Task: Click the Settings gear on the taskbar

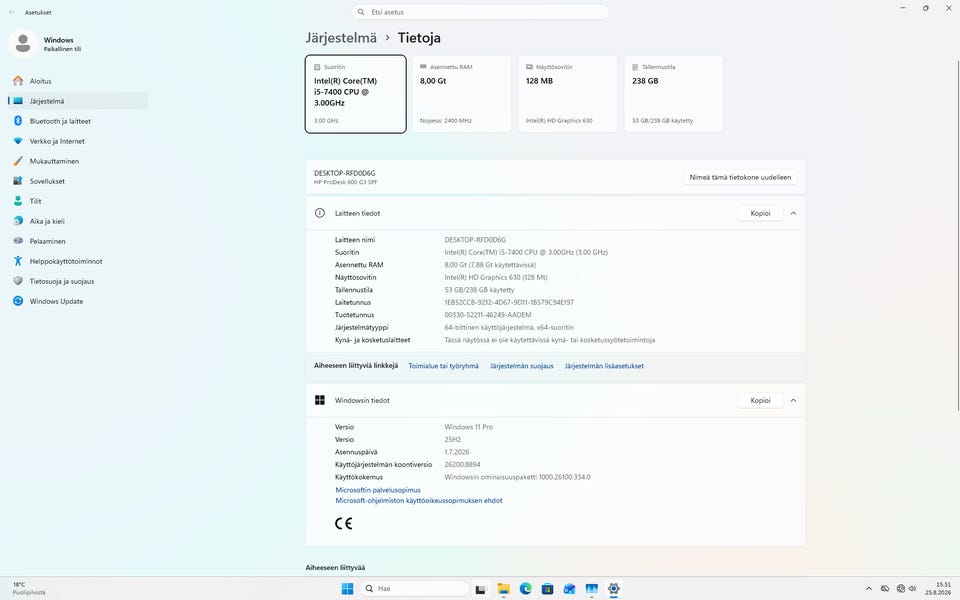Action: click(x=613, y=589)
